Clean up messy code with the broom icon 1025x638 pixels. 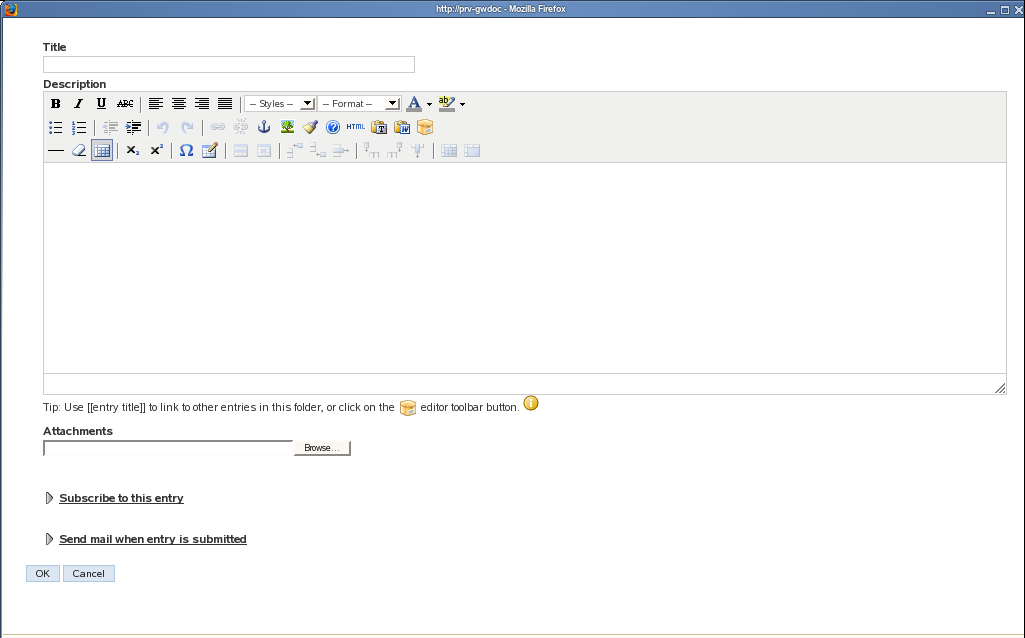click(309, 127)
